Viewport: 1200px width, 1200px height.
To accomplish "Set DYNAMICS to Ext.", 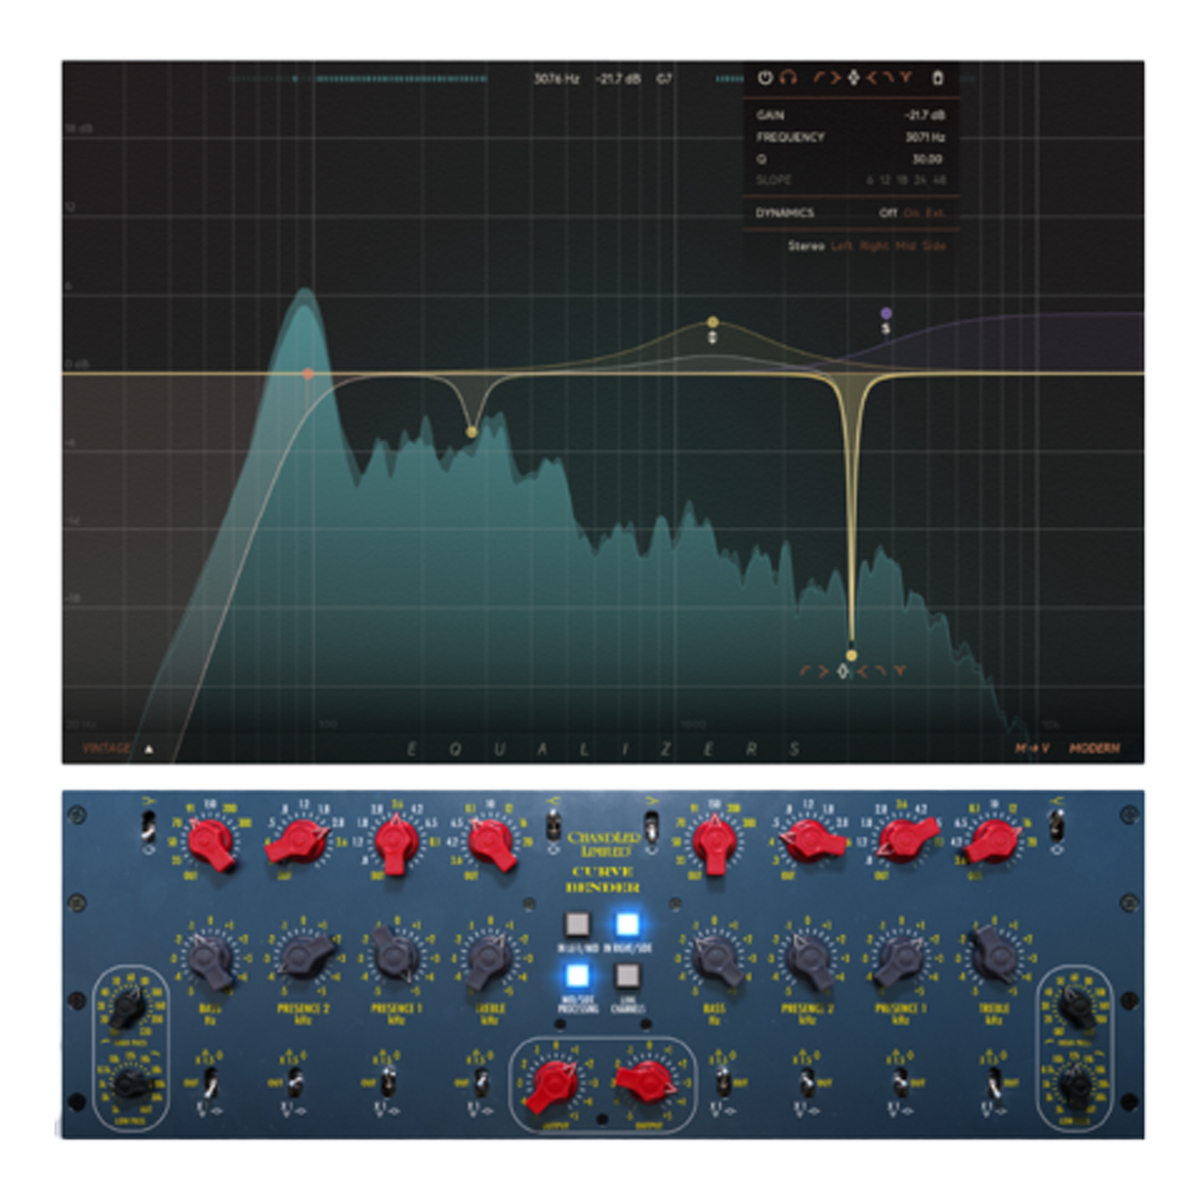I will [x=935, y=212].
